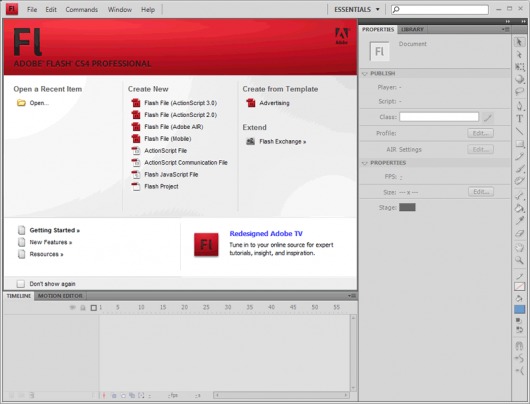Open the Help menu
Image resolution: width=530 pixels, height=404 pixels.
point(148,9)
